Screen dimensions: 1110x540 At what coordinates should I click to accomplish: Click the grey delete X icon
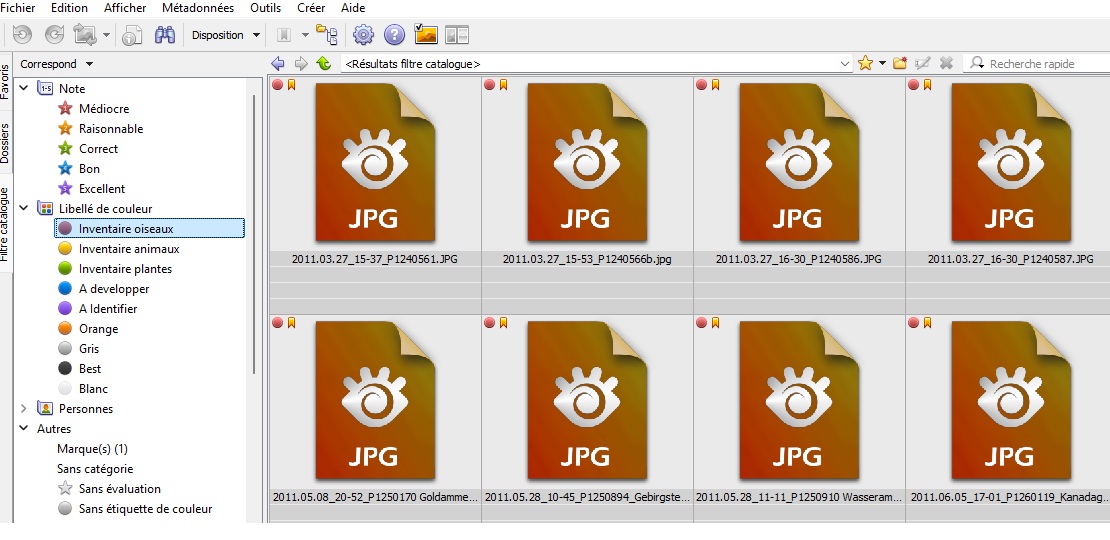point(946,63)
